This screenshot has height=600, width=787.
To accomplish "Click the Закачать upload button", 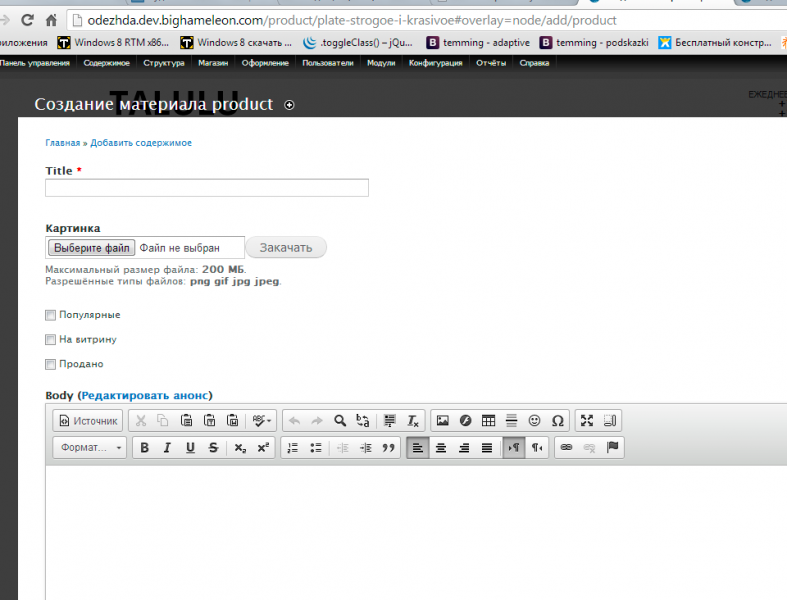I will [x=286, y=248].
